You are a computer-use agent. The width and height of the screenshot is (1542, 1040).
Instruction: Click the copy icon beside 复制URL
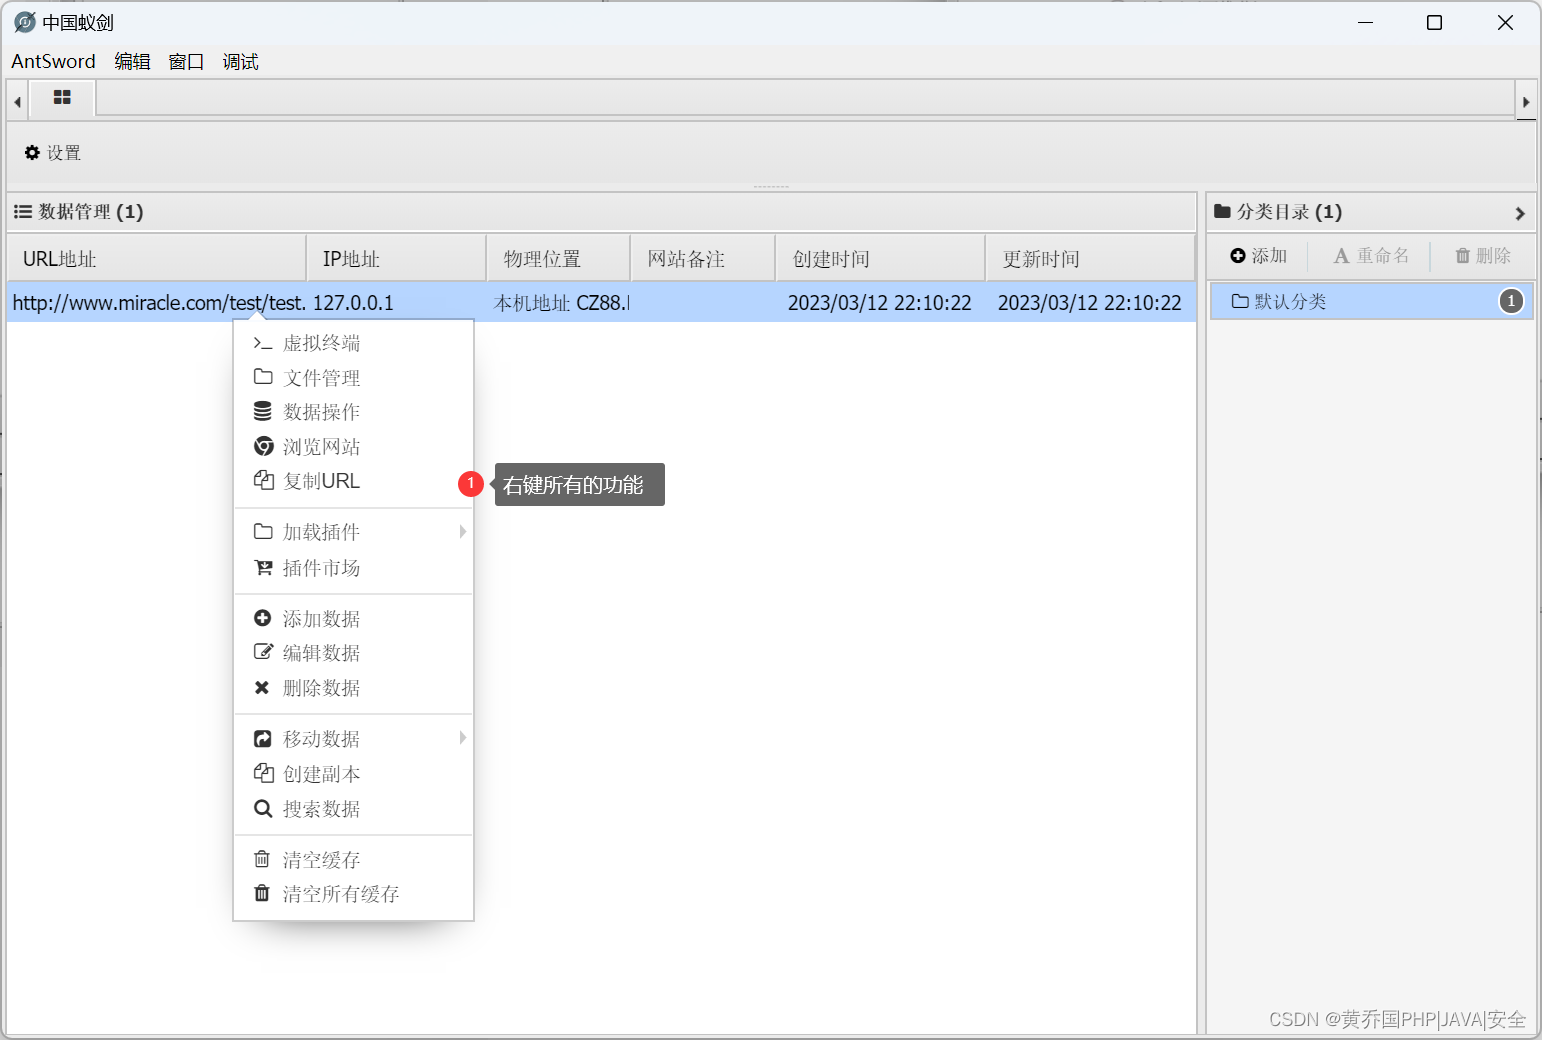tap(264, 480)
